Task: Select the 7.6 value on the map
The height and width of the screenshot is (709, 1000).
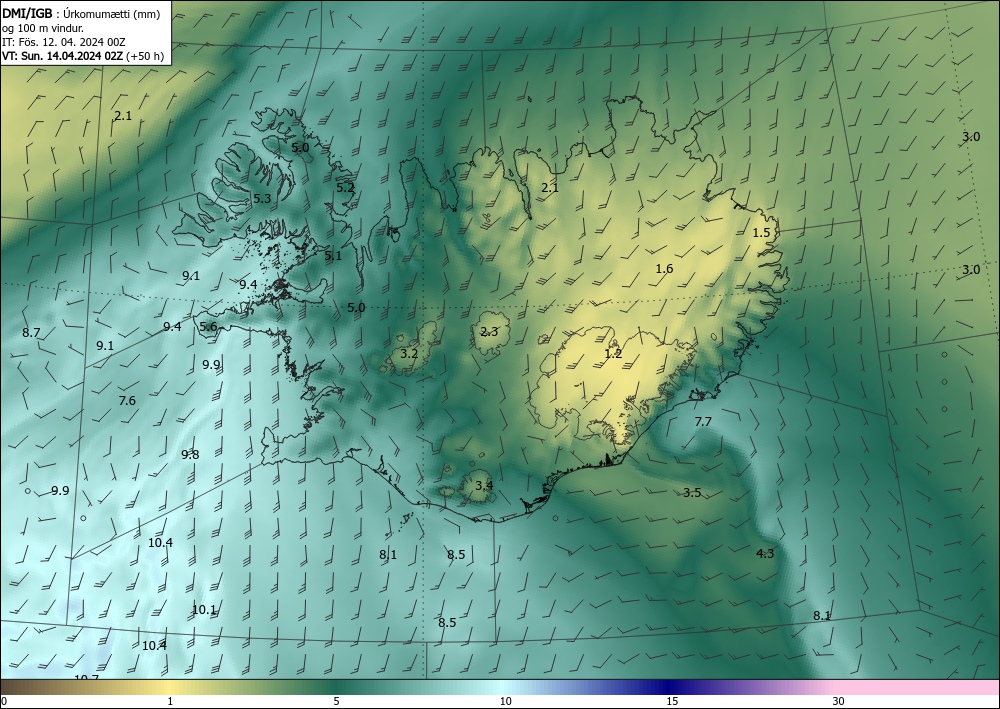Action: [127, 400]
